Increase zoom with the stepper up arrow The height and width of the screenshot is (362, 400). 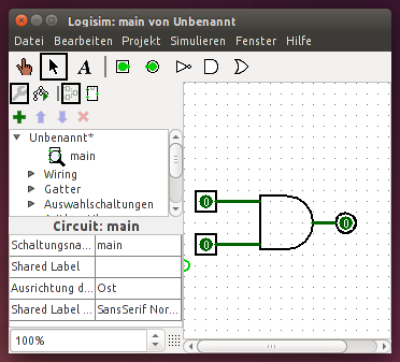pyautogui.click(x=155, y=336)
